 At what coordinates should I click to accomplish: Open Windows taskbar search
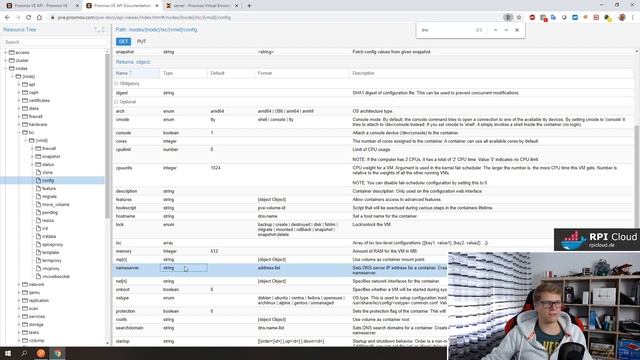tap(24, 353)
